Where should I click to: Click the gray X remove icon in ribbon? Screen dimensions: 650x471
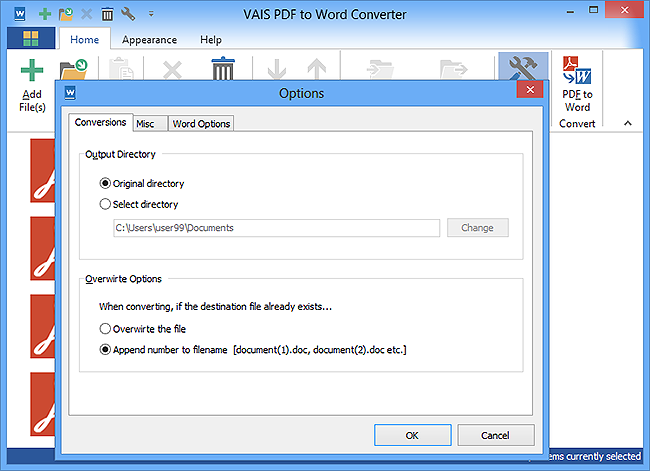[172, 70]
